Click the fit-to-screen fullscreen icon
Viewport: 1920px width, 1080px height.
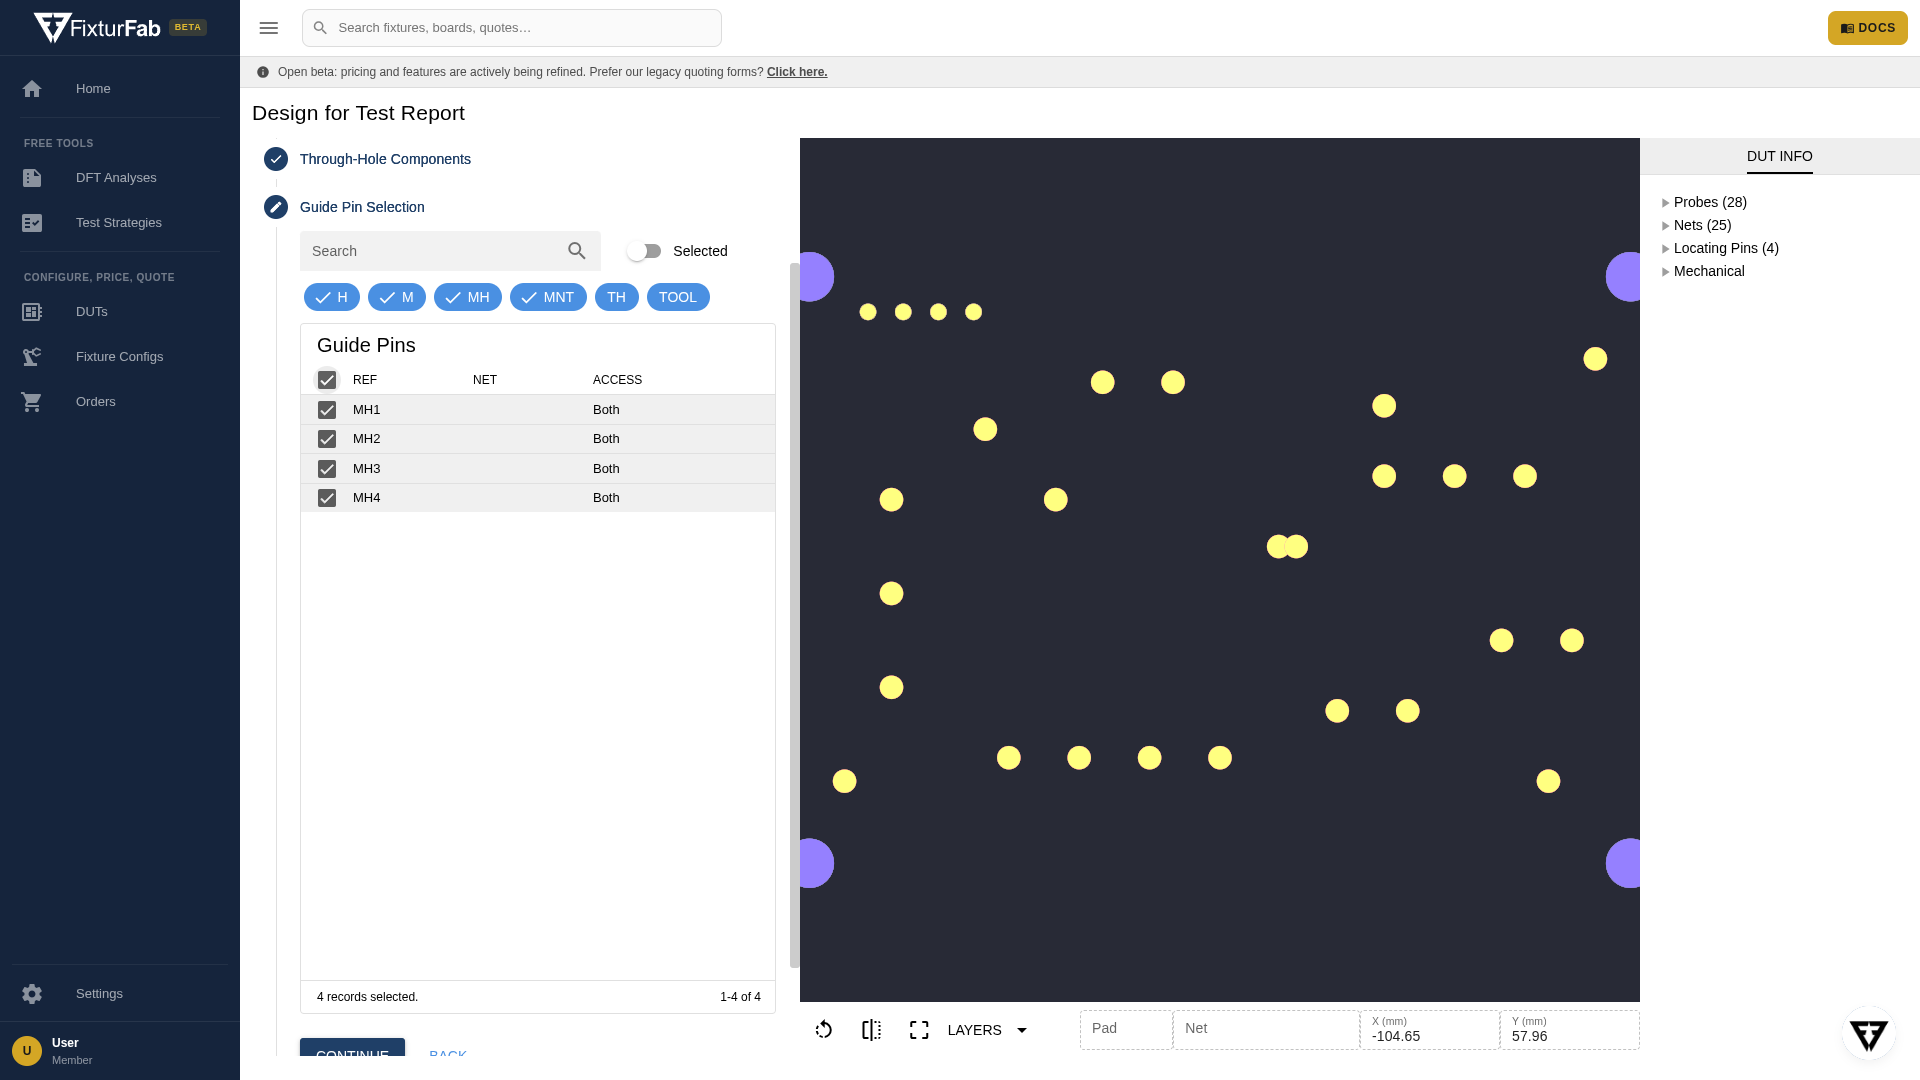919,1030
